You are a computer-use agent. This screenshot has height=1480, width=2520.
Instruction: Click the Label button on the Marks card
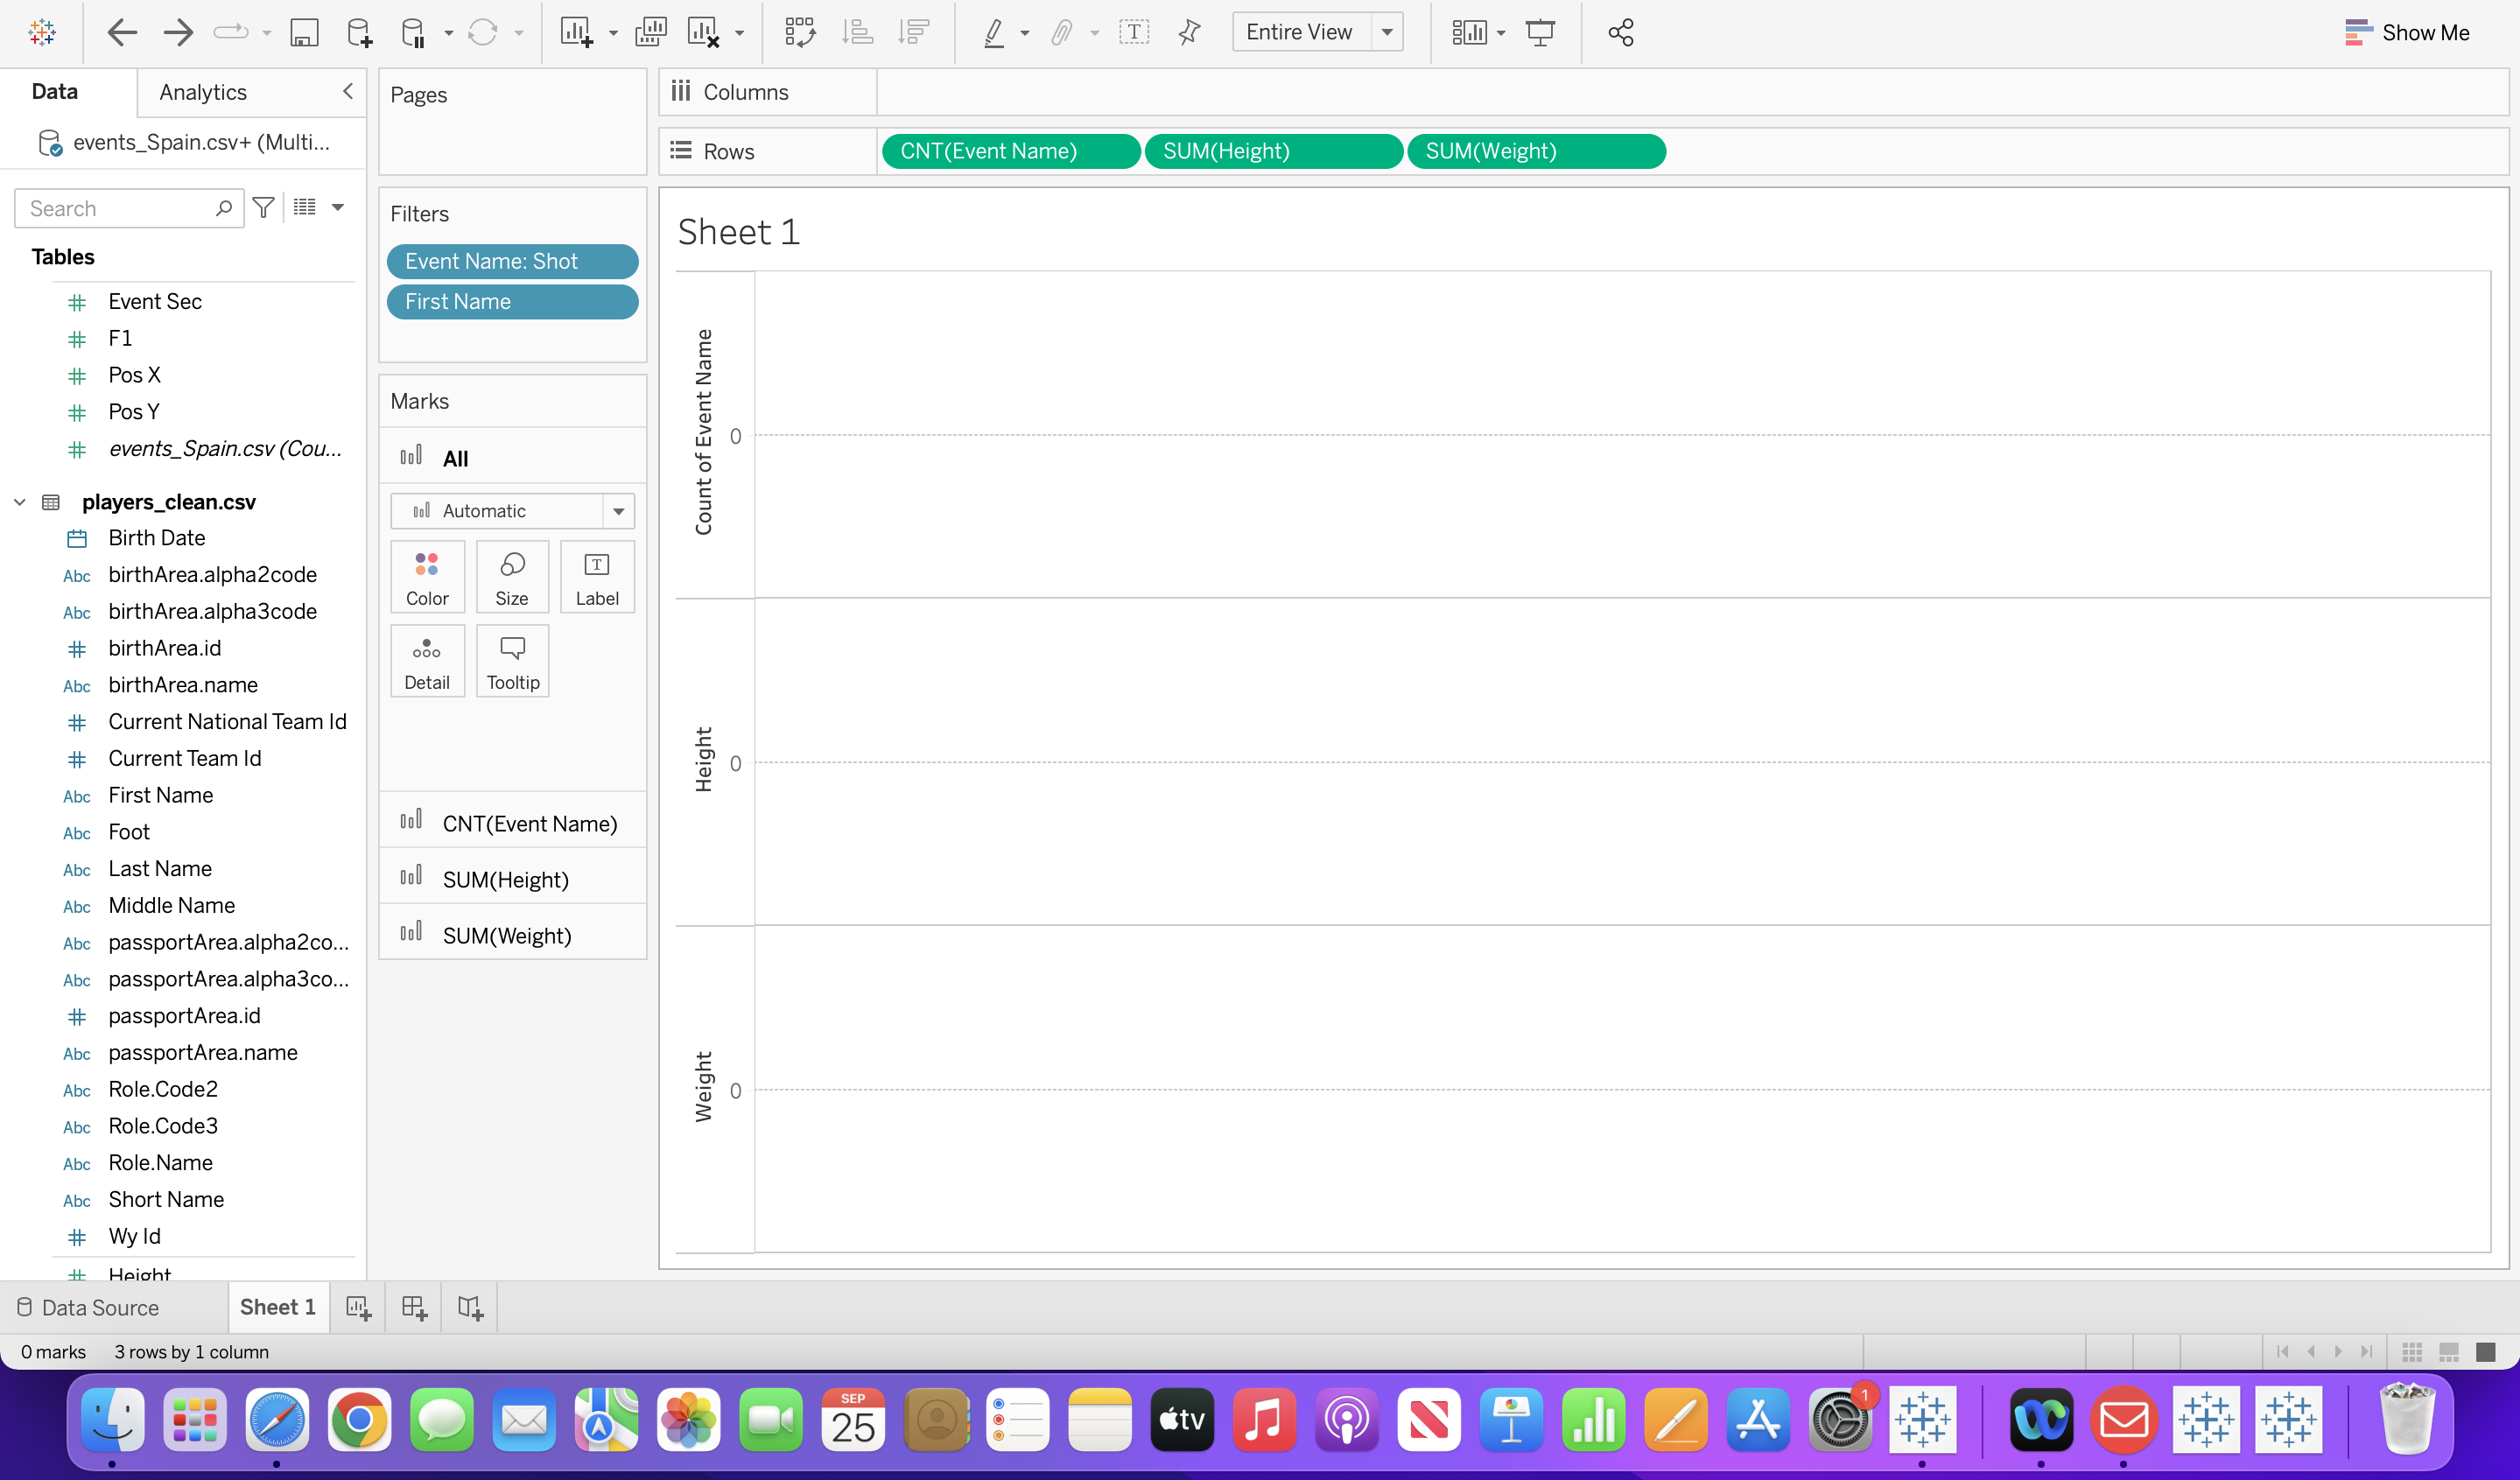597,577
